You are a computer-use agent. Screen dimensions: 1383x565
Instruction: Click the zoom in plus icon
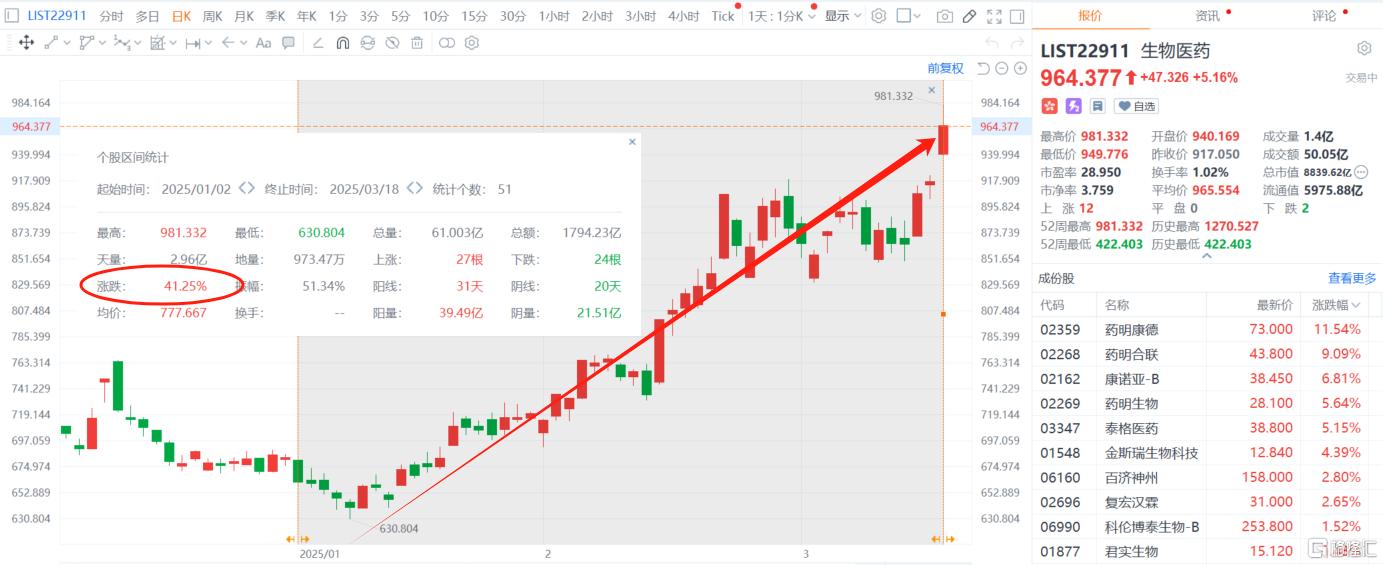click(x=1020, y=68)
